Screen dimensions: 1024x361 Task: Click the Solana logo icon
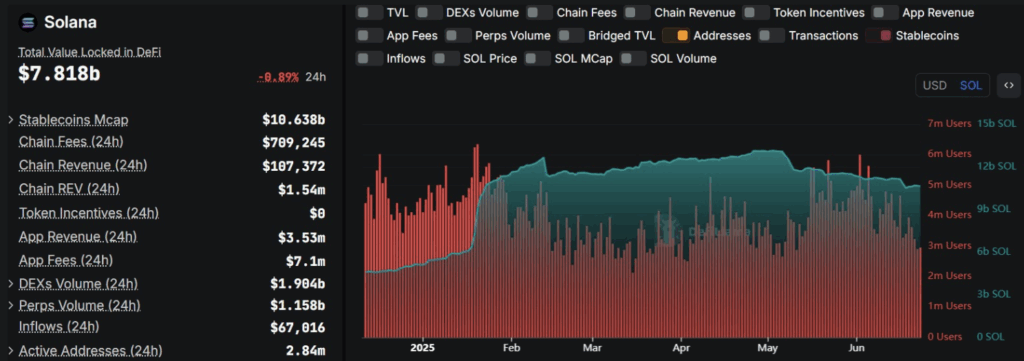(x=28, y=22)
